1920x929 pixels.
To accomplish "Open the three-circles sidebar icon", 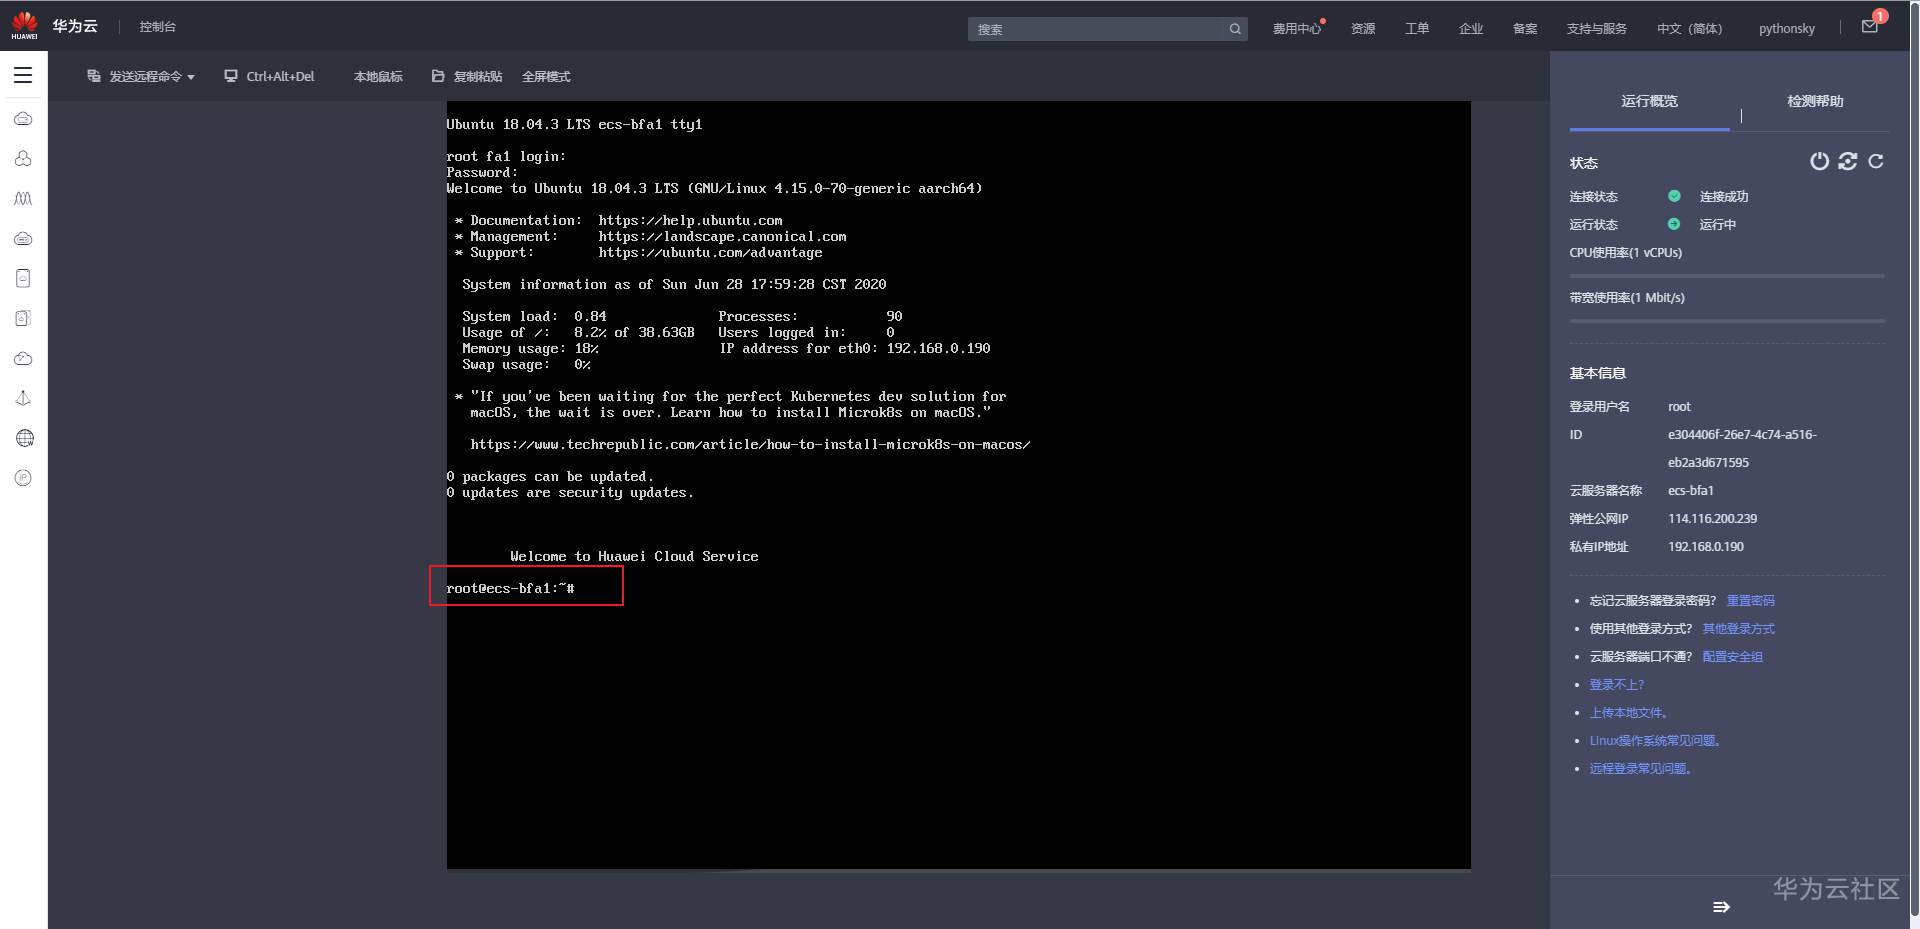I will tap(23, 159).
